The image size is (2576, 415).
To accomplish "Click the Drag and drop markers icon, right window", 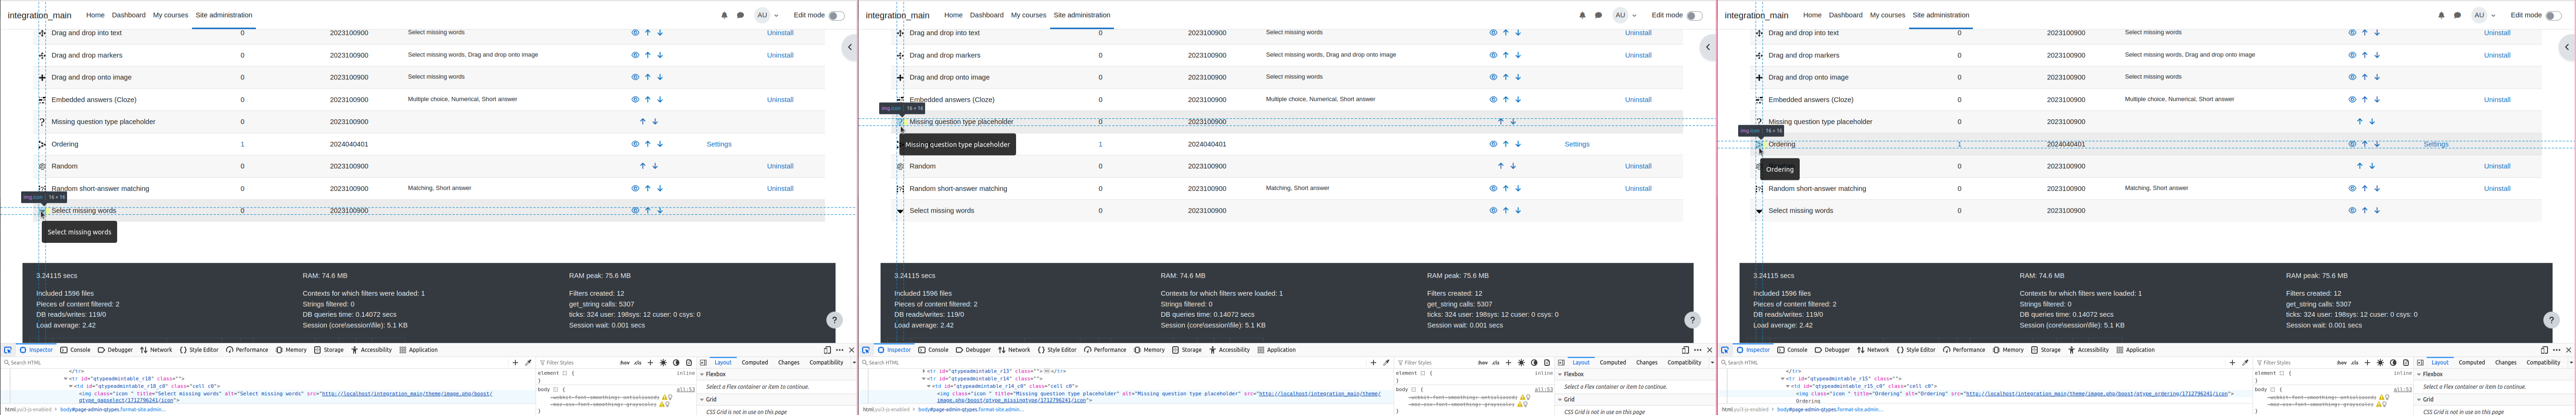I will [x=1759, y=55].
